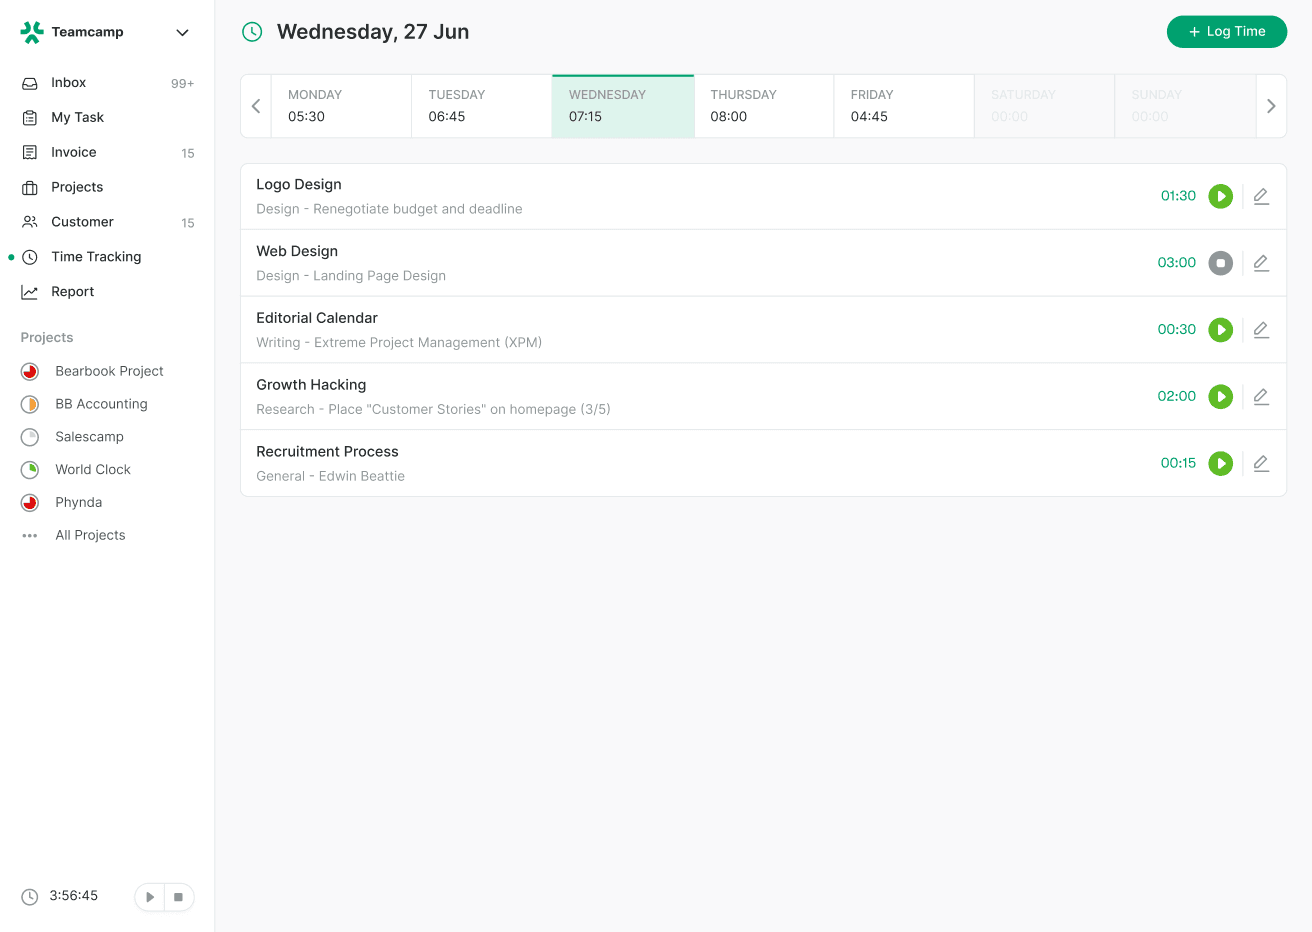Stop the running Web Design timer
Viewport: 1312px width, 932px height.
point(1221,262)
